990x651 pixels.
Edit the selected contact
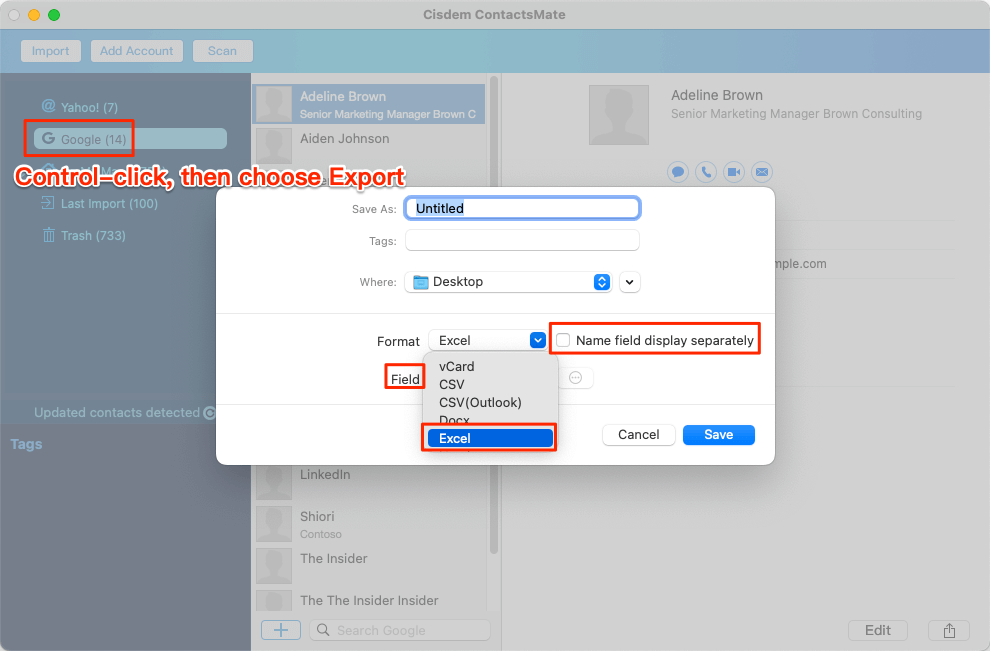pos(878,630)
